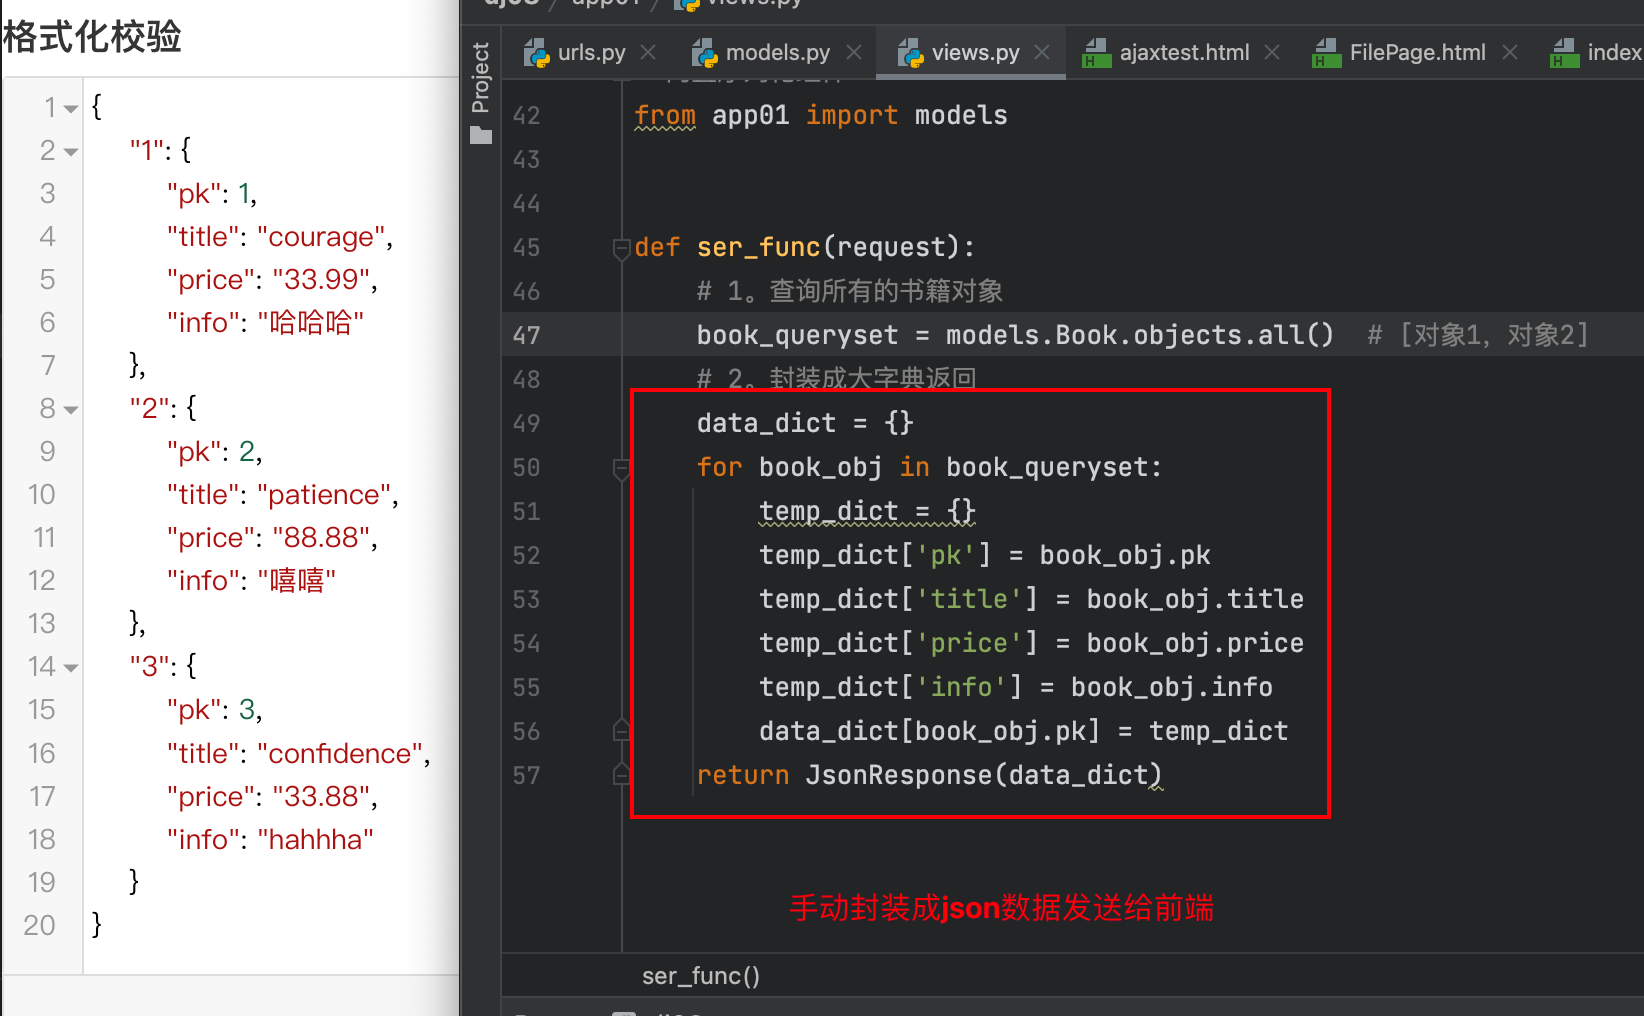
Task: Close the models.py tab
Action: click(x=854, y=52)
